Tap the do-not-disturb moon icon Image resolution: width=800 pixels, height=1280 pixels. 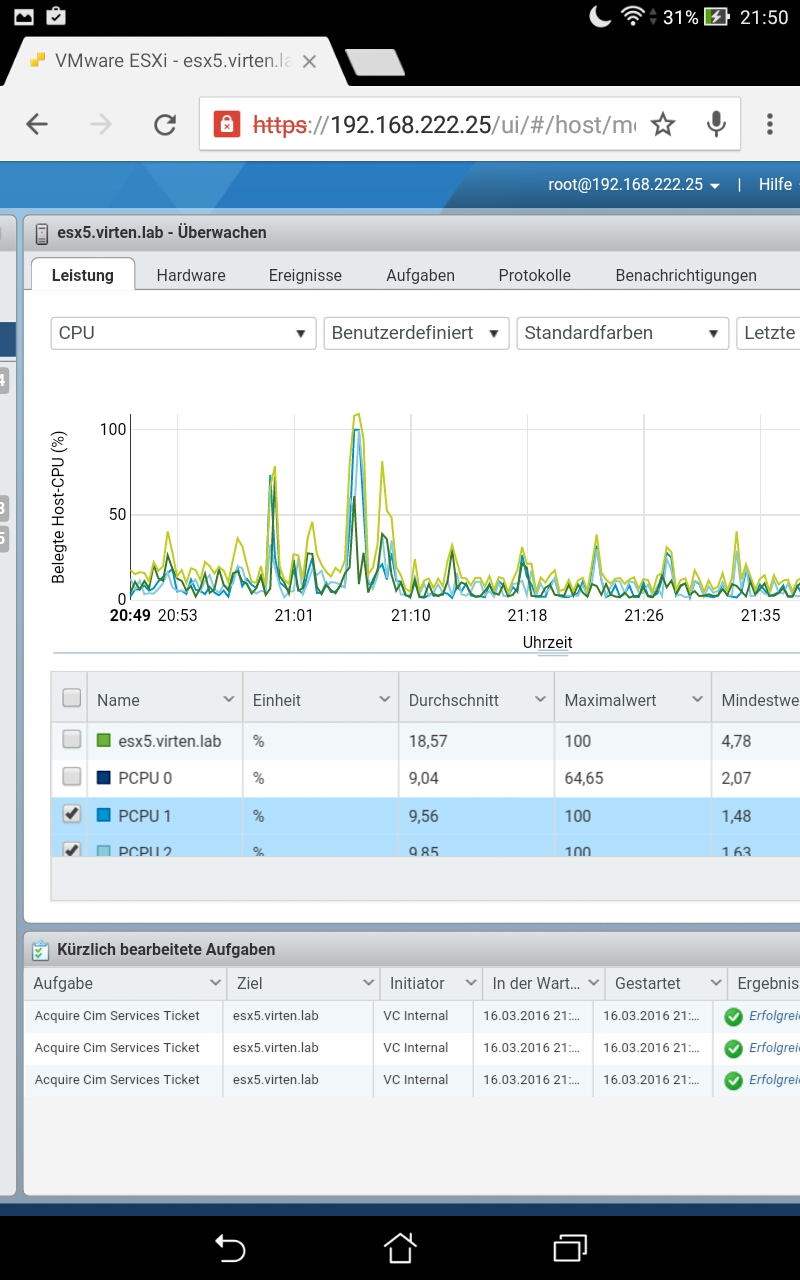tap(600, 16)
